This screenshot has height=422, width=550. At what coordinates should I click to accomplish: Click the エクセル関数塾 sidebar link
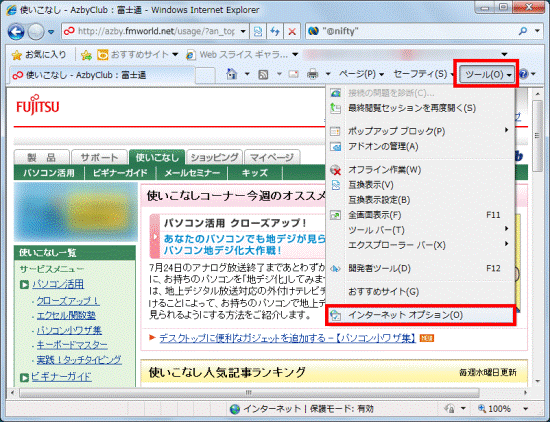[66, 315]
